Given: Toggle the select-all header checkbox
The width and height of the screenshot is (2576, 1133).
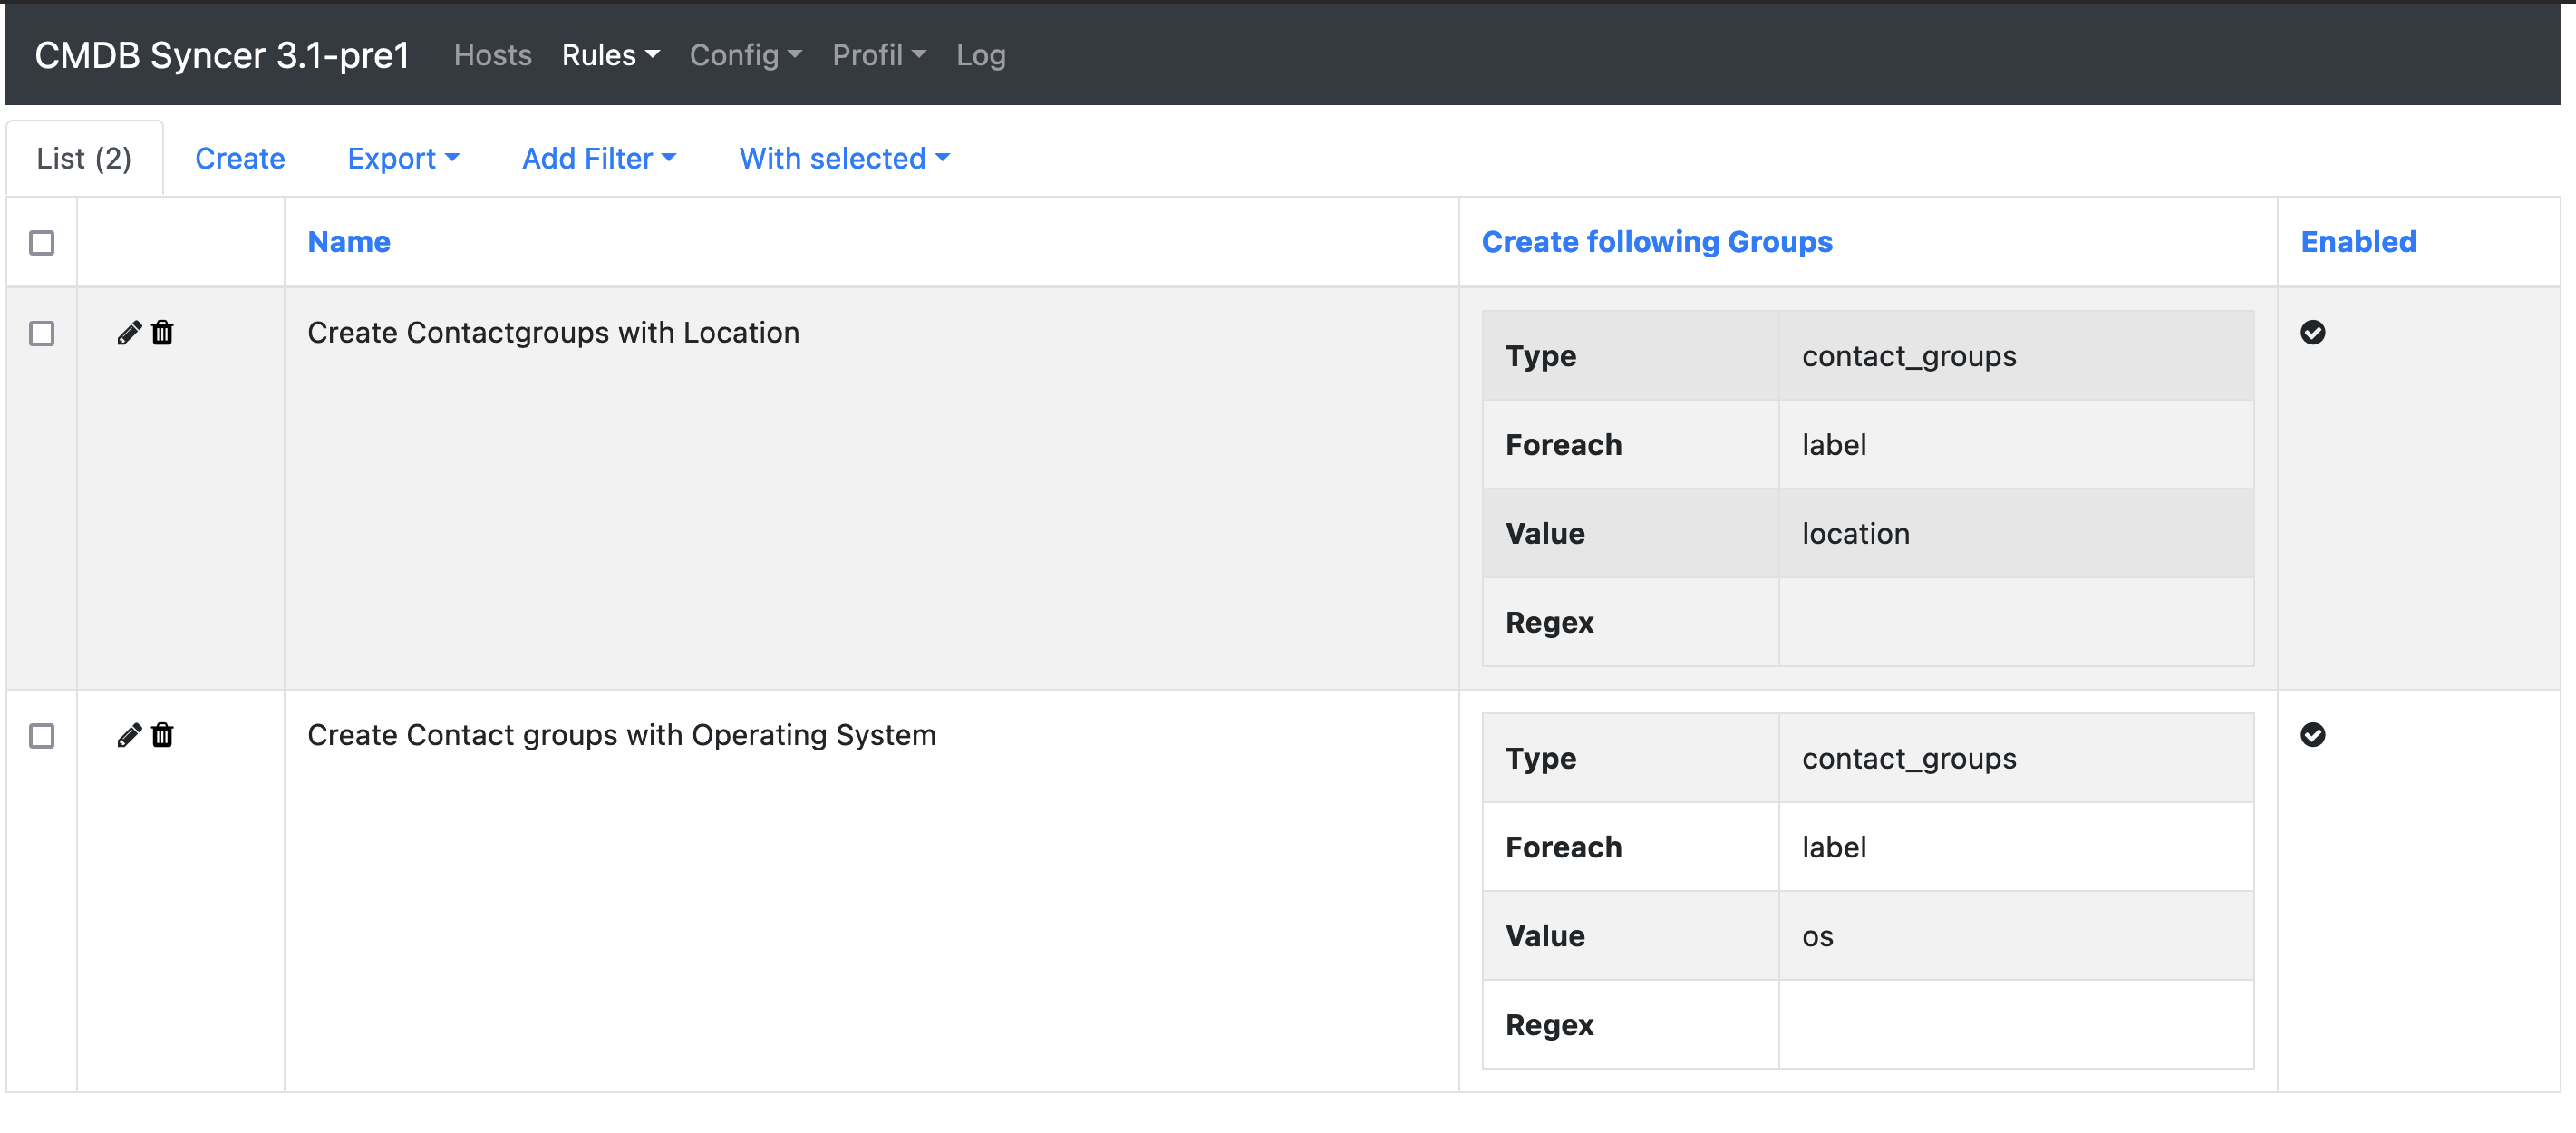Looking at the screenshot, I should click(42, 243).
